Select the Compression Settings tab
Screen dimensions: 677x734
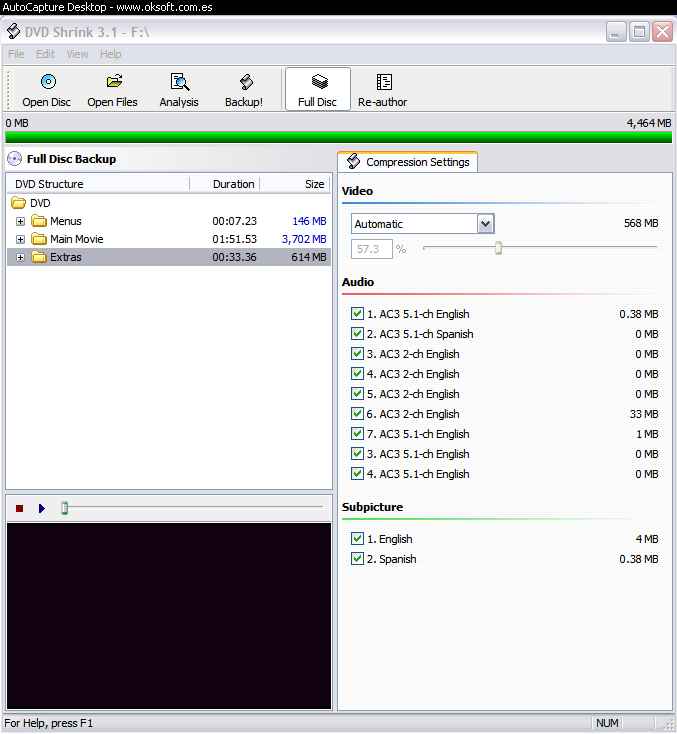(x=407, y=162)
